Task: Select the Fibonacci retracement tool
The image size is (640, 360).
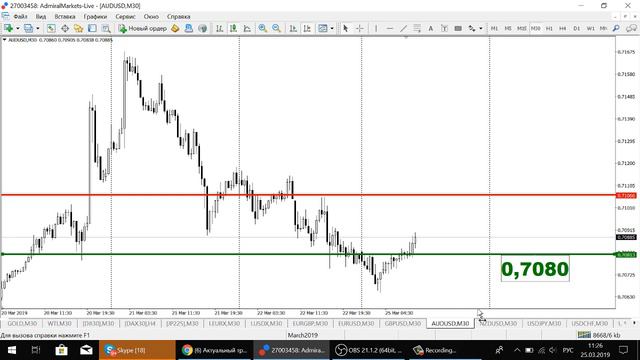Action: (x=417, y=28)
